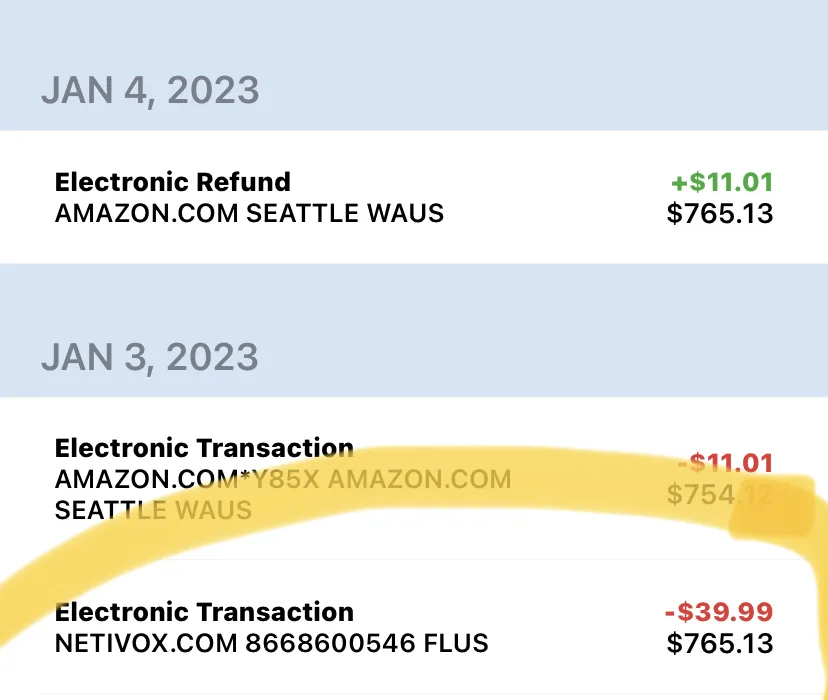Open the NETIVOX.COM Electronic Transaction row
The height and width of the screenshot is (700, 828).
414,627
